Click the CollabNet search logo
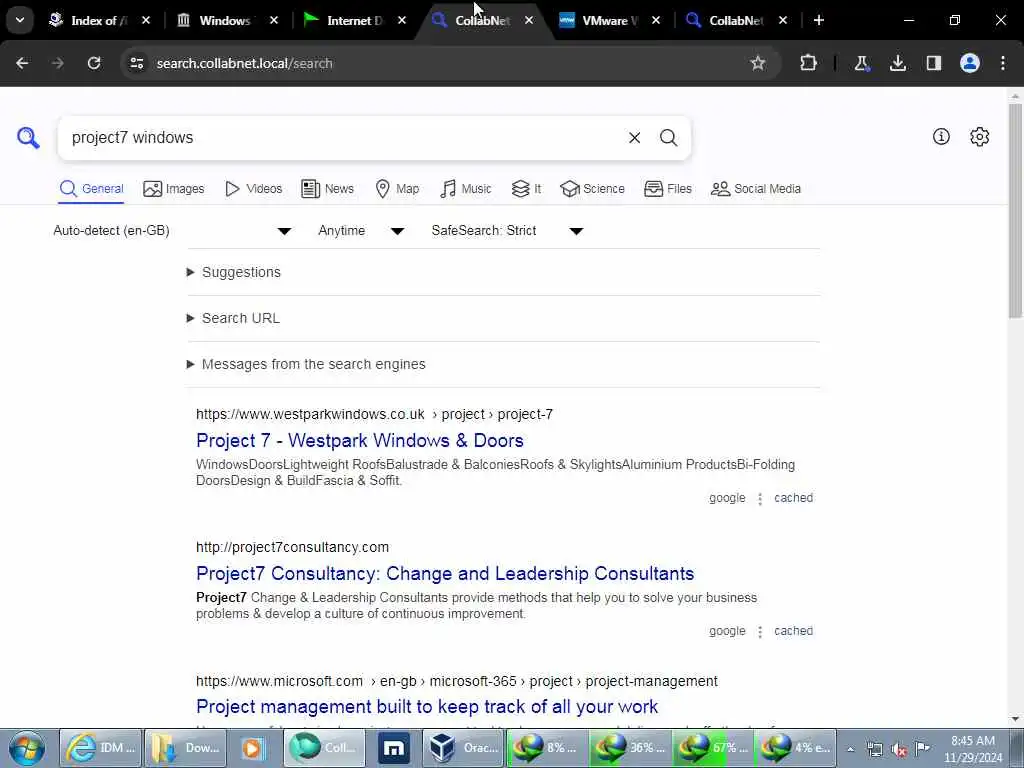This screenshot has height=768, width=1024. [28, 138]
